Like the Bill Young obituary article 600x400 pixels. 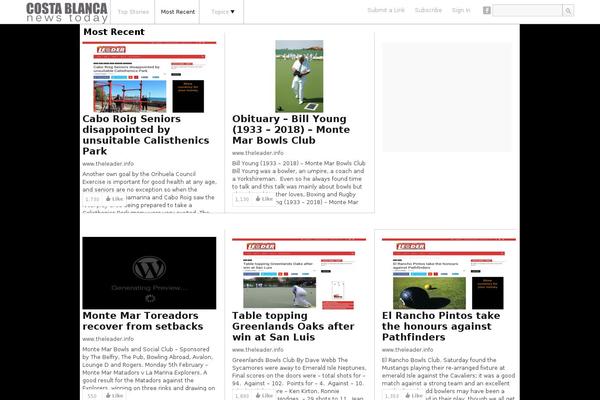[x=264, y=199]
